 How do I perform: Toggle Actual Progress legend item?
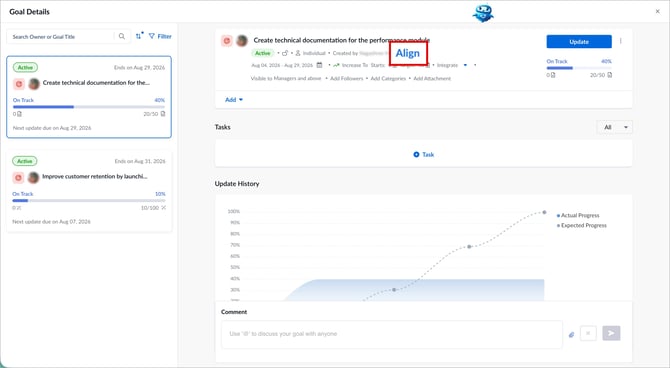pos(578,215)
